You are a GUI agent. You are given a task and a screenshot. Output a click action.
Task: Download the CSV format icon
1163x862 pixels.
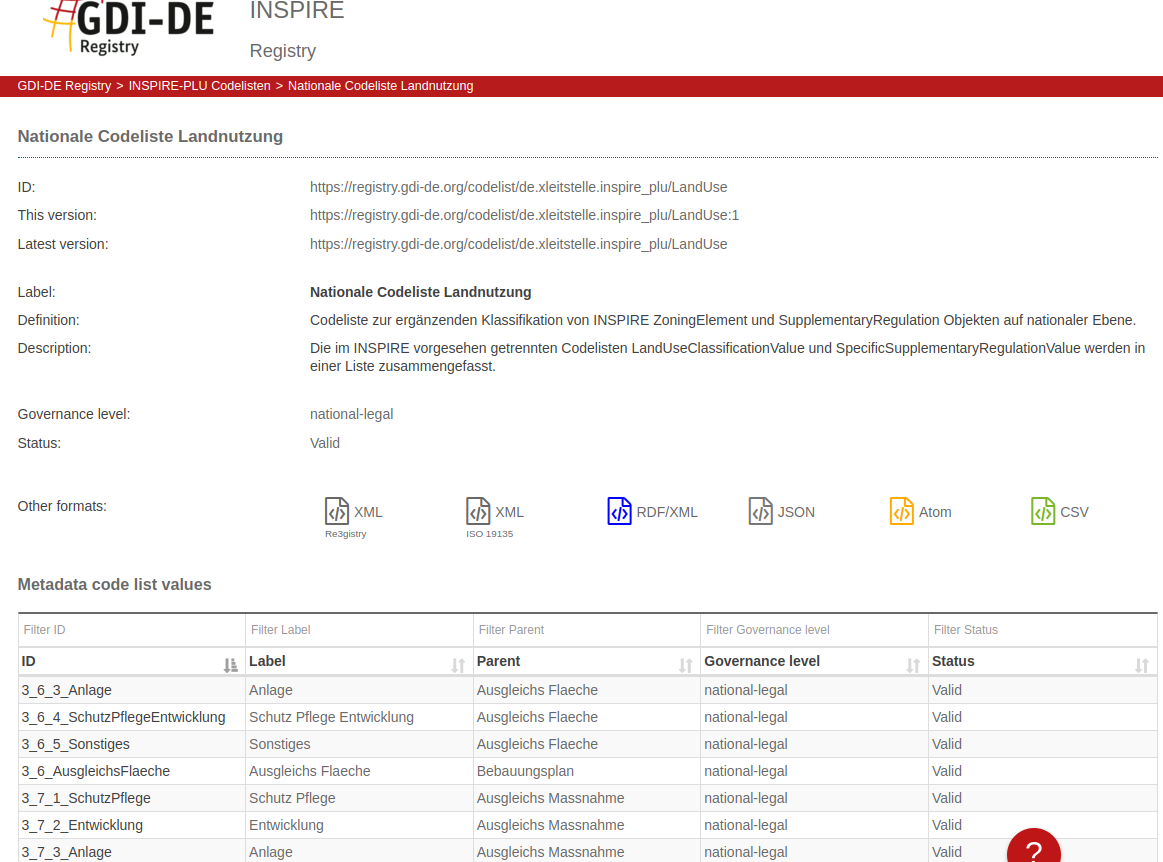click(x=1043, y=511)
